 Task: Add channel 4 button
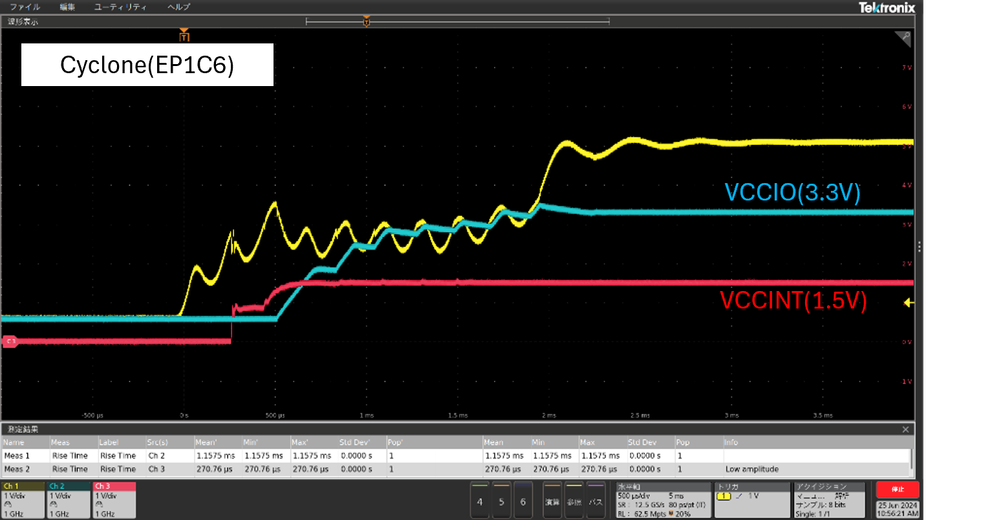coord(480,501)
